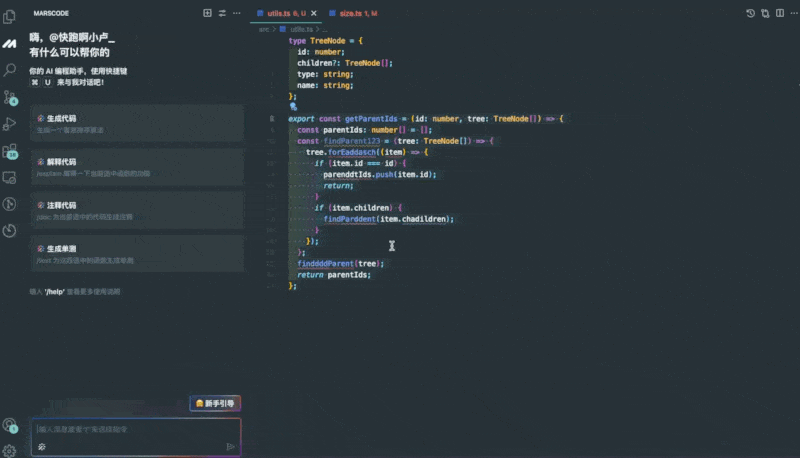The width and height of the screenshot is (800, 458).
Task: Click the MARSCODE panel title
Action: (x=51, y=13)
